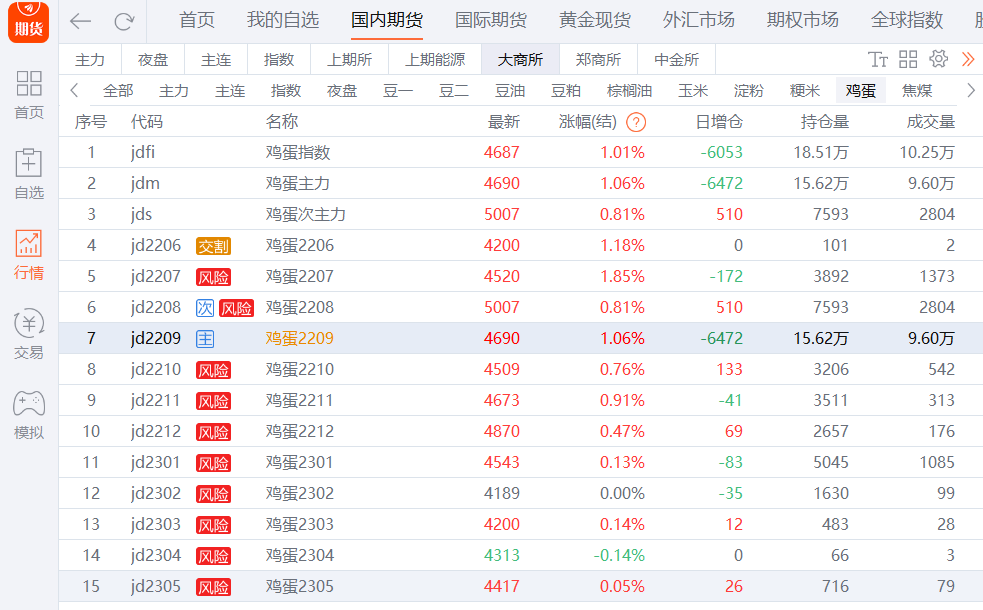Open the settings gear icon

click(938, 59)
